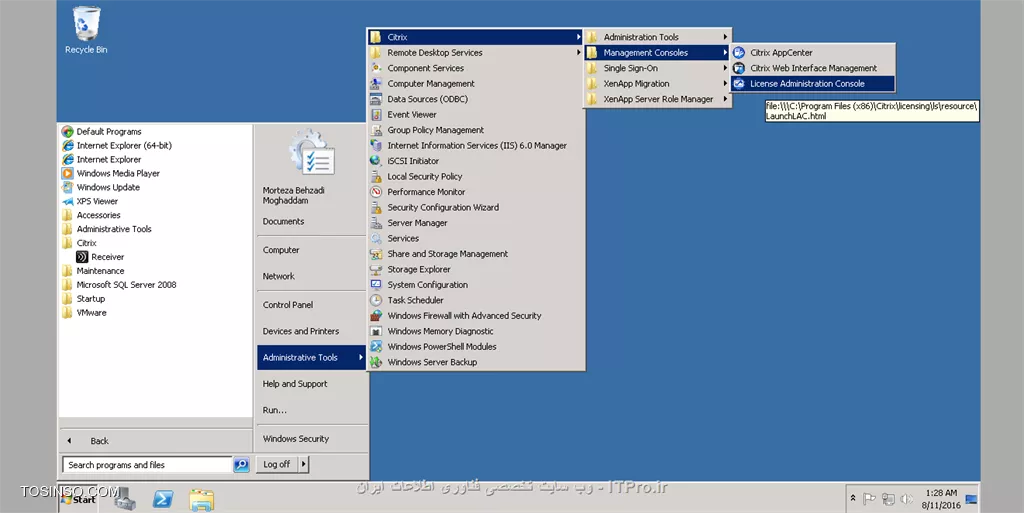The image size is (1024, 513).
Task: Expand the Citrix submenu arrow
Action: [579, 37]
